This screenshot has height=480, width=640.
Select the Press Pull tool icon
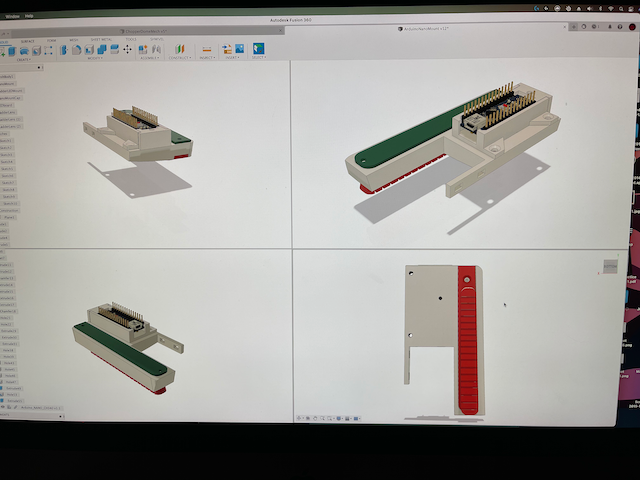coord(64,50)
